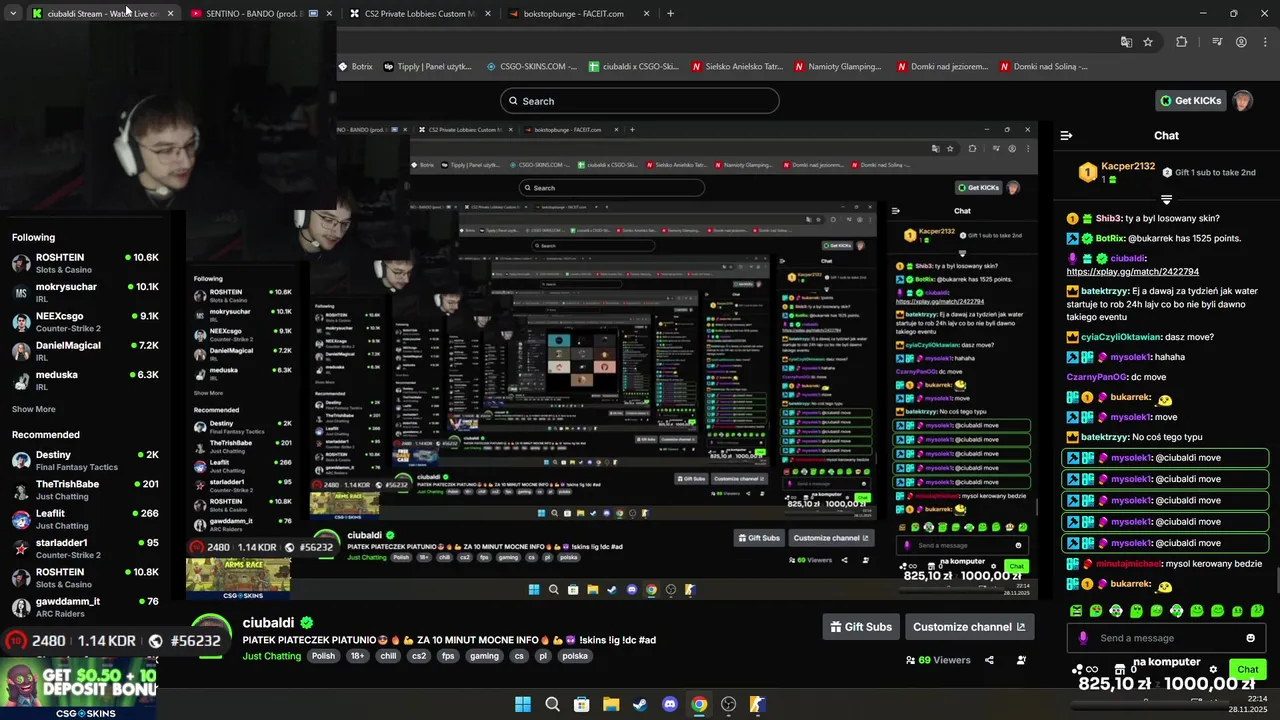1280x720 pixels.
Task: Switch to the CS2 Private Lobbies tab
Action: (x=420, y=14)
